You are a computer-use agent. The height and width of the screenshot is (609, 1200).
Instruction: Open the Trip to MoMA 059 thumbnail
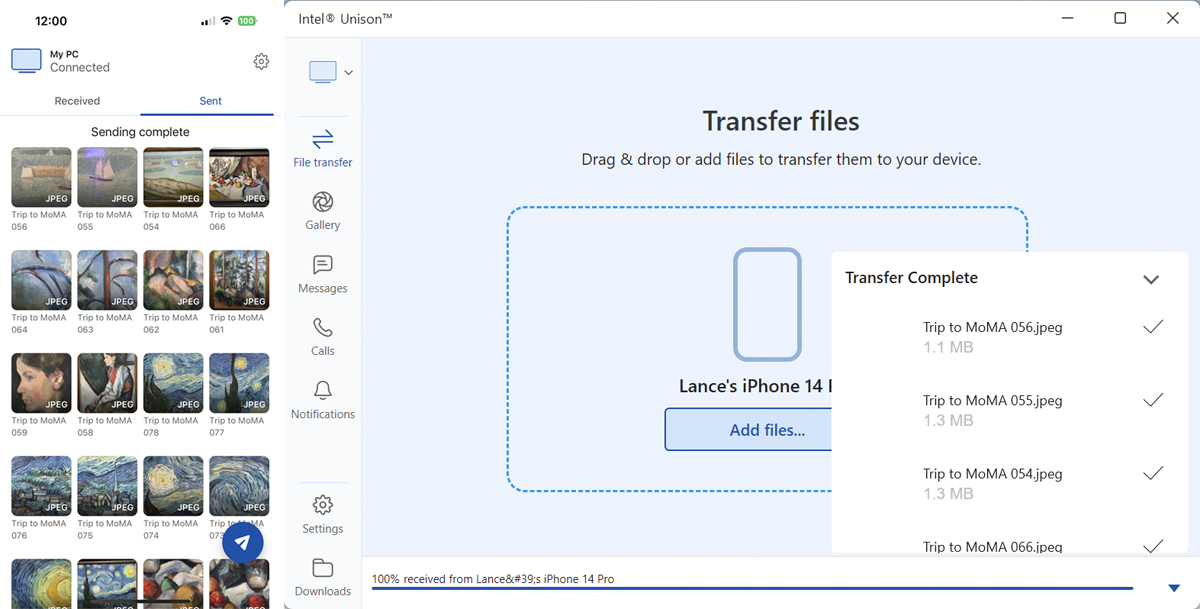click(x=41, y=383)
